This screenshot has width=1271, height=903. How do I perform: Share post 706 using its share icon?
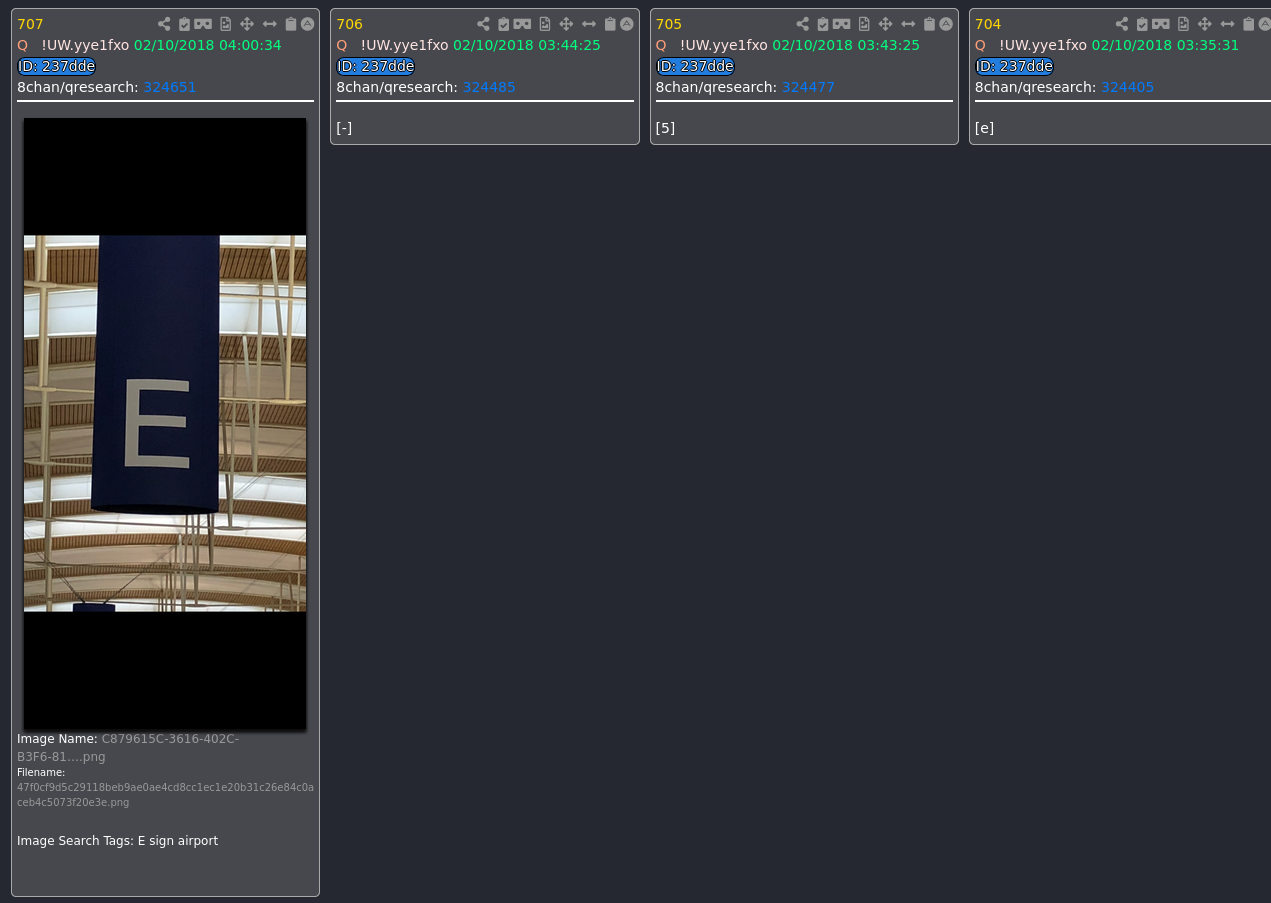[483, 24]
